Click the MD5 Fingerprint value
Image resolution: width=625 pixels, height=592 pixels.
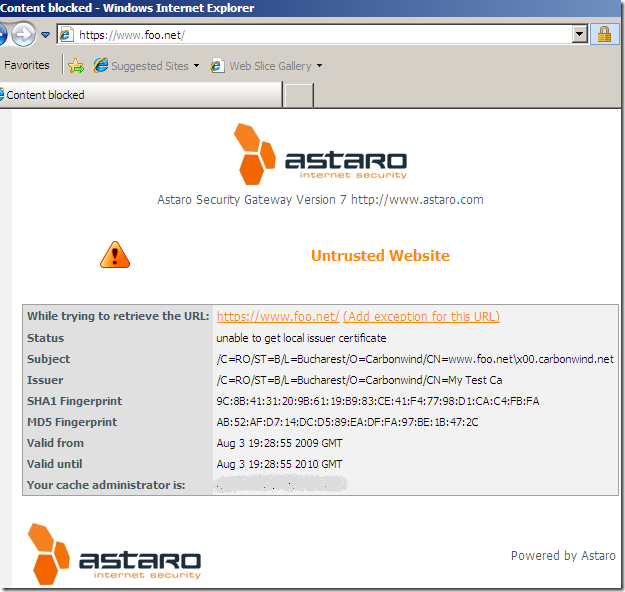pos(347,422)
